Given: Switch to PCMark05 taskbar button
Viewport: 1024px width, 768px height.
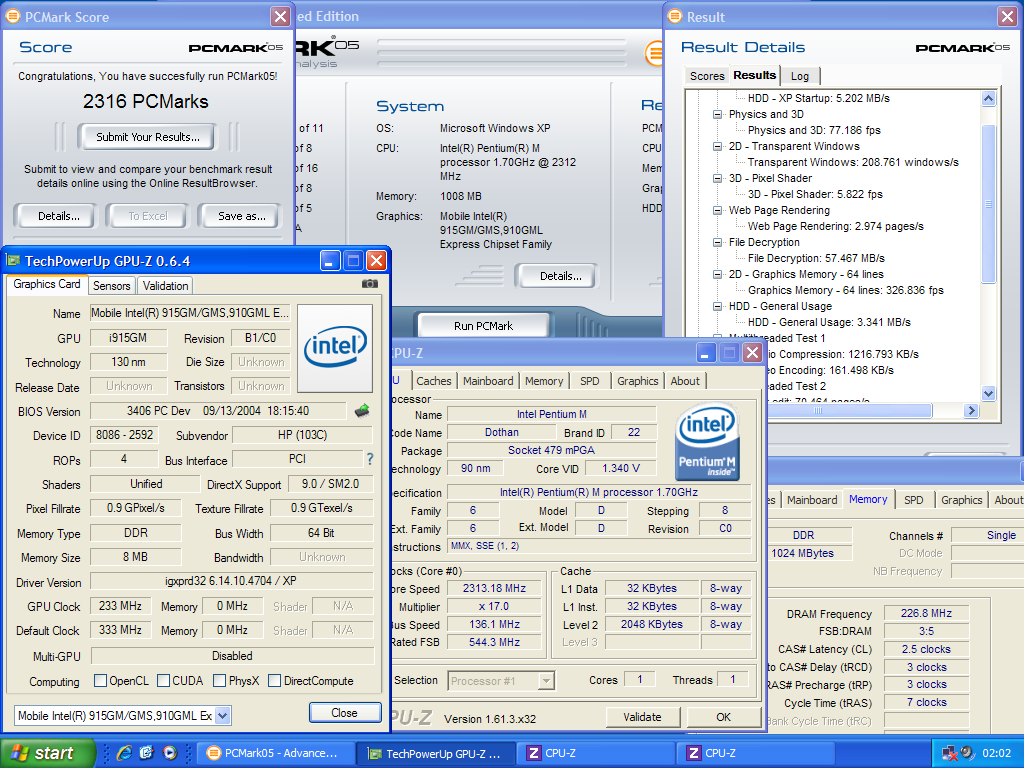Looking at the screenshot, I should coord(275,753).
